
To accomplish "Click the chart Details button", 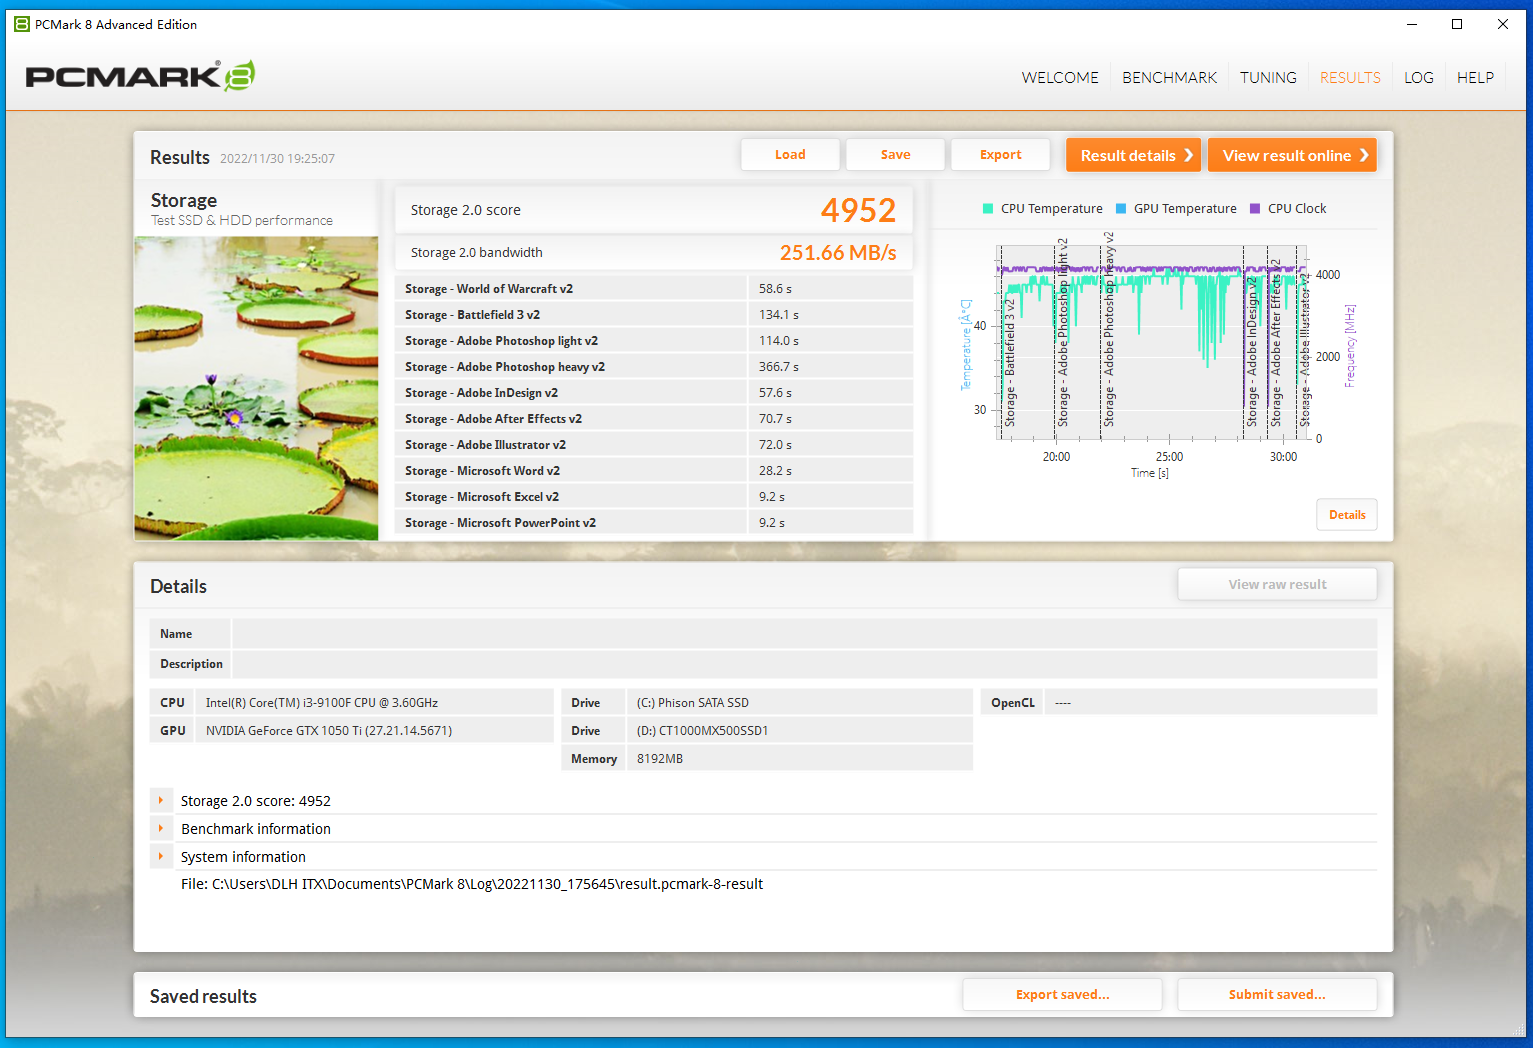I will click(x=1347, y=515).
